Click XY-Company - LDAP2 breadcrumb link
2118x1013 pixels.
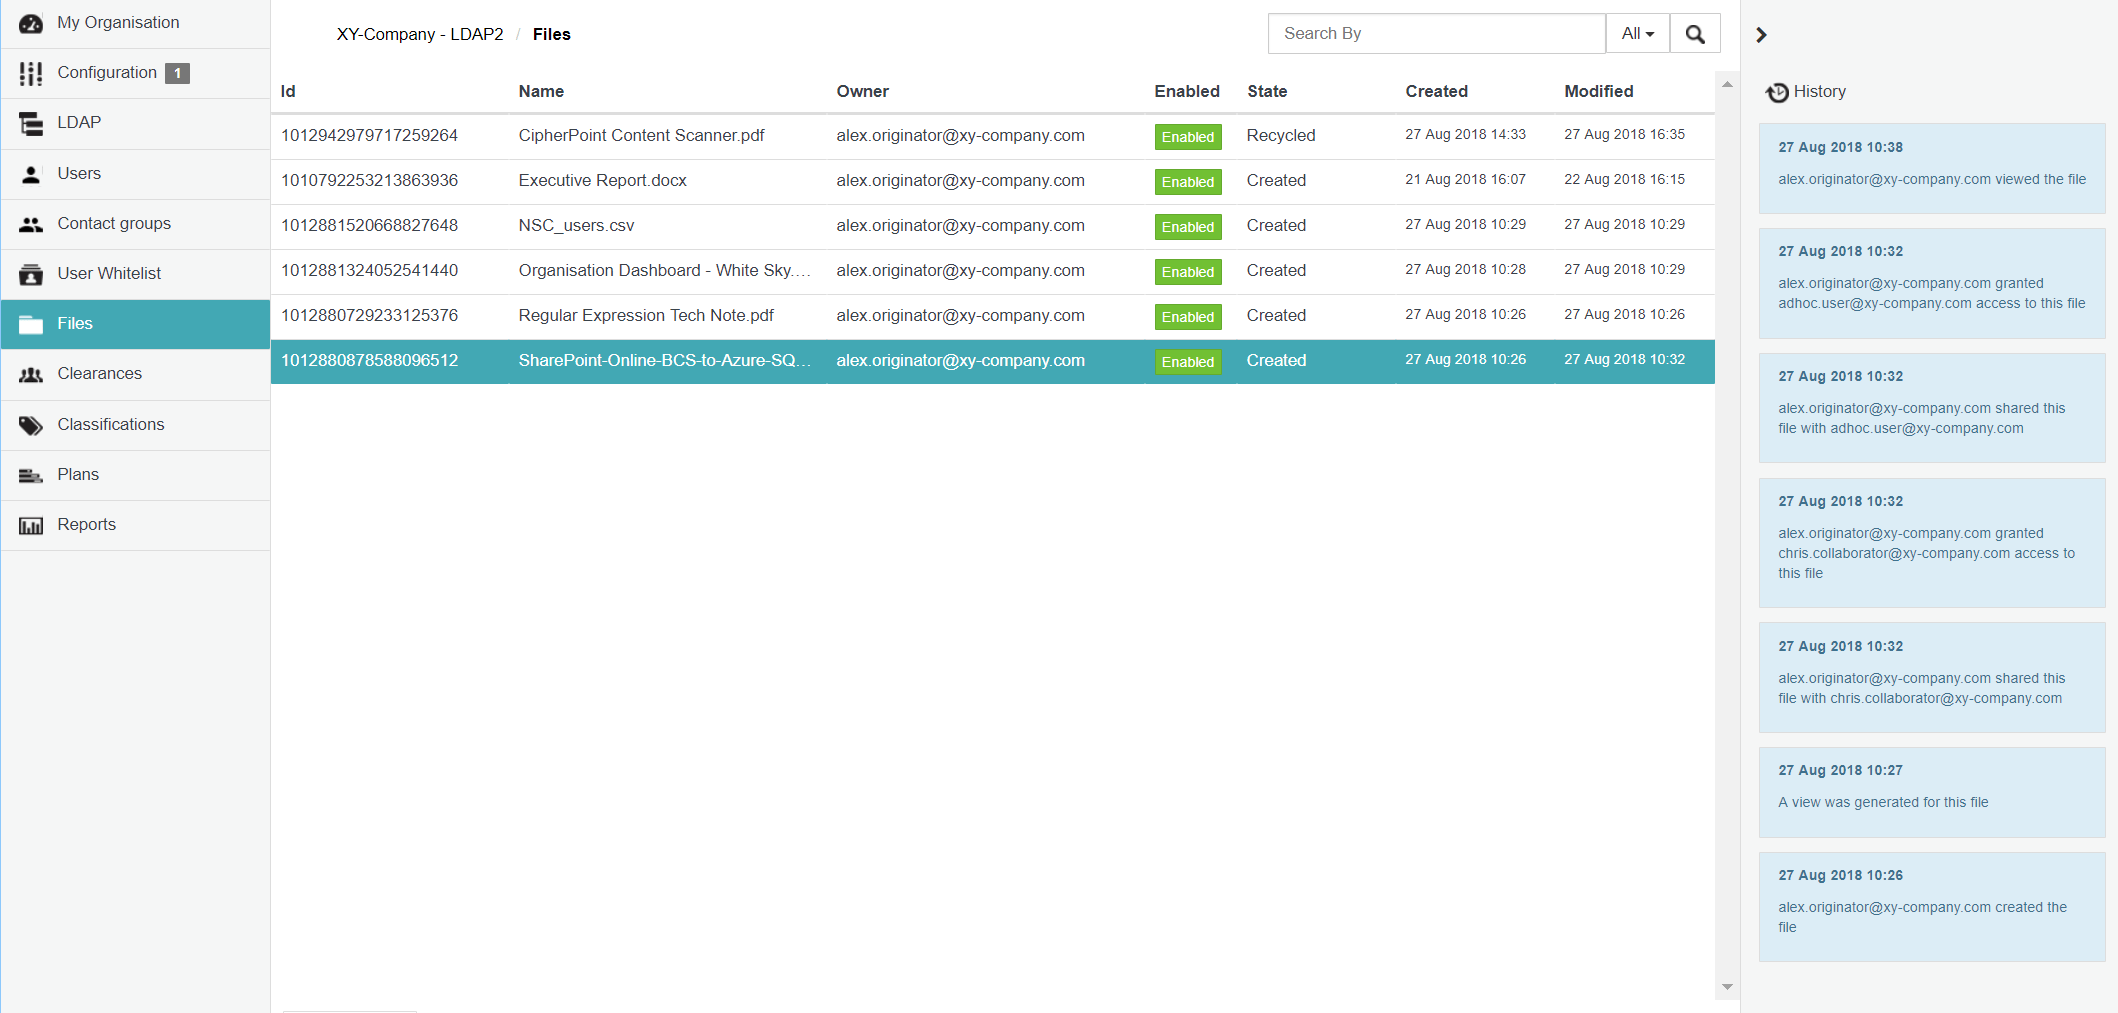tap(420, 34)
